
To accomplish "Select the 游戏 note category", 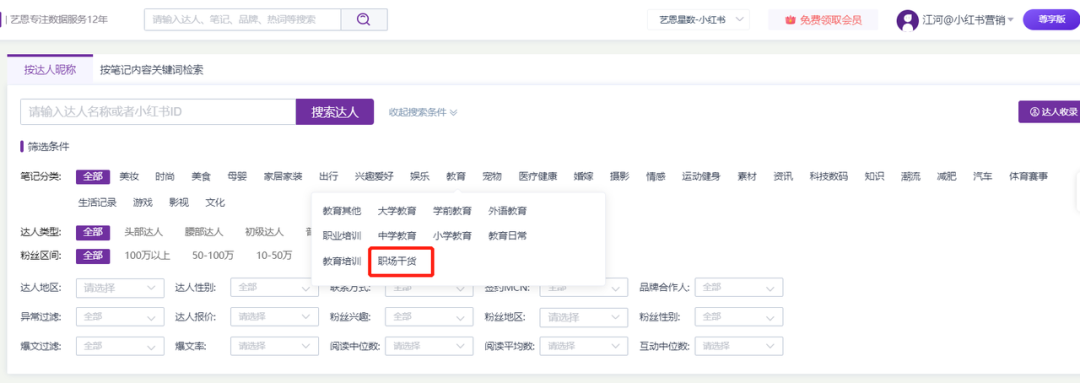I will pos(143,203).
